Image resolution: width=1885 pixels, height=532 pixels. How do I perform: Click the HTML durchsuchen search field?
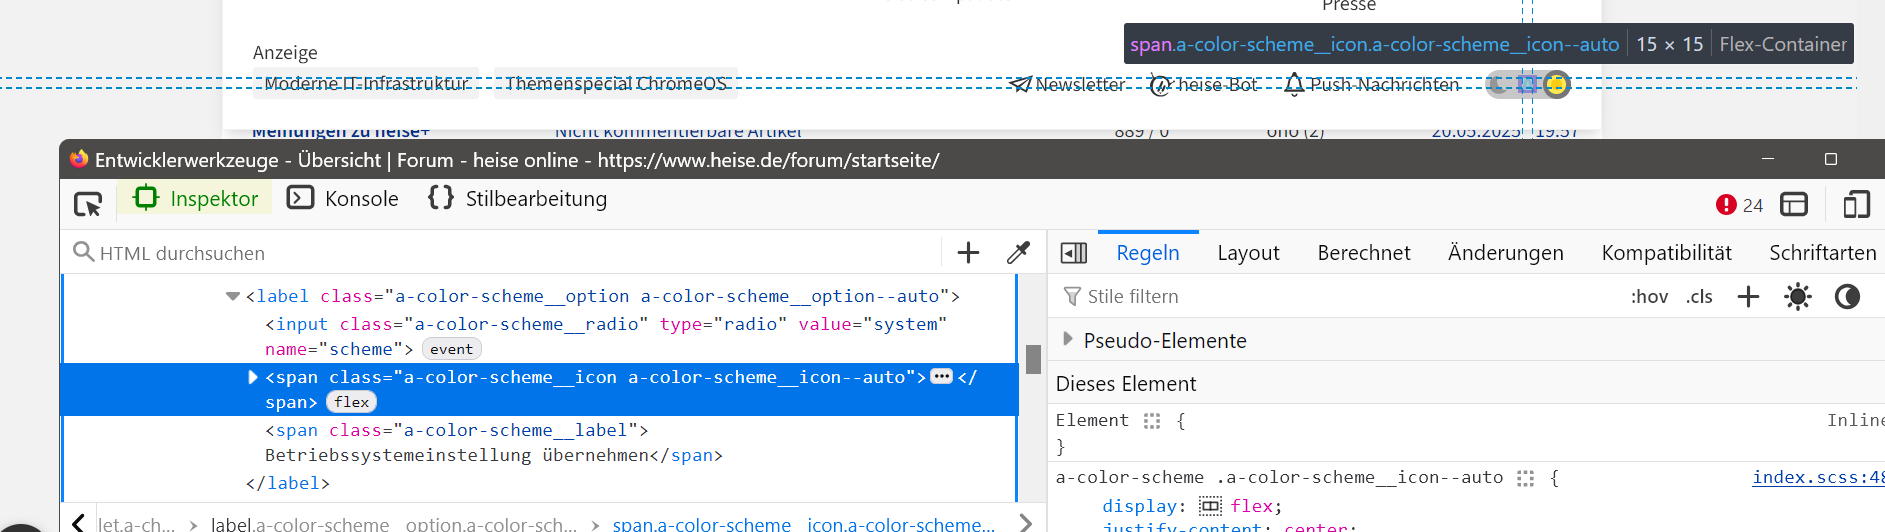point(500,253)
